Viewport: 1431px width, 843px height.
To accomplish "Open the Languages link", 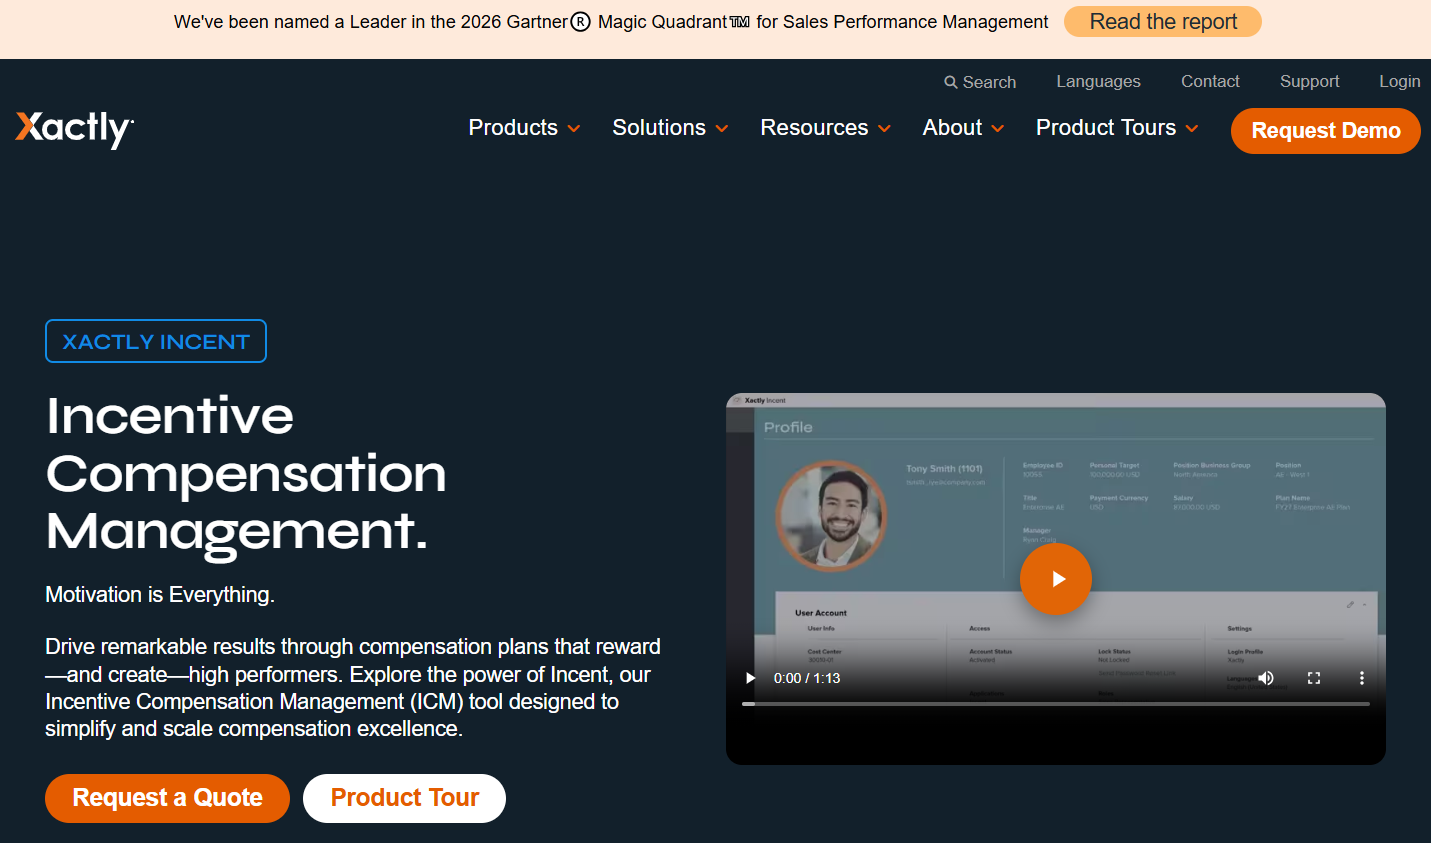I will [1098, 81].
